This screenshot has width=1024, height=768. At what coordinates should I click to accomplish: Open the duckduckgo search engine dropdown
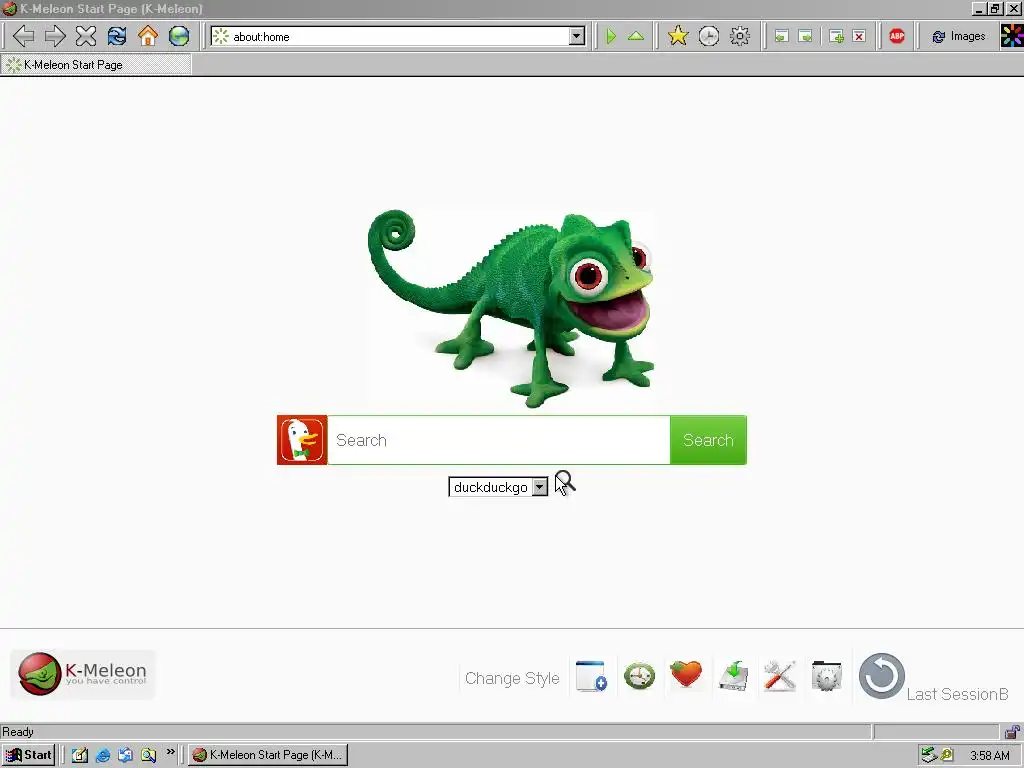coord(498,487)
